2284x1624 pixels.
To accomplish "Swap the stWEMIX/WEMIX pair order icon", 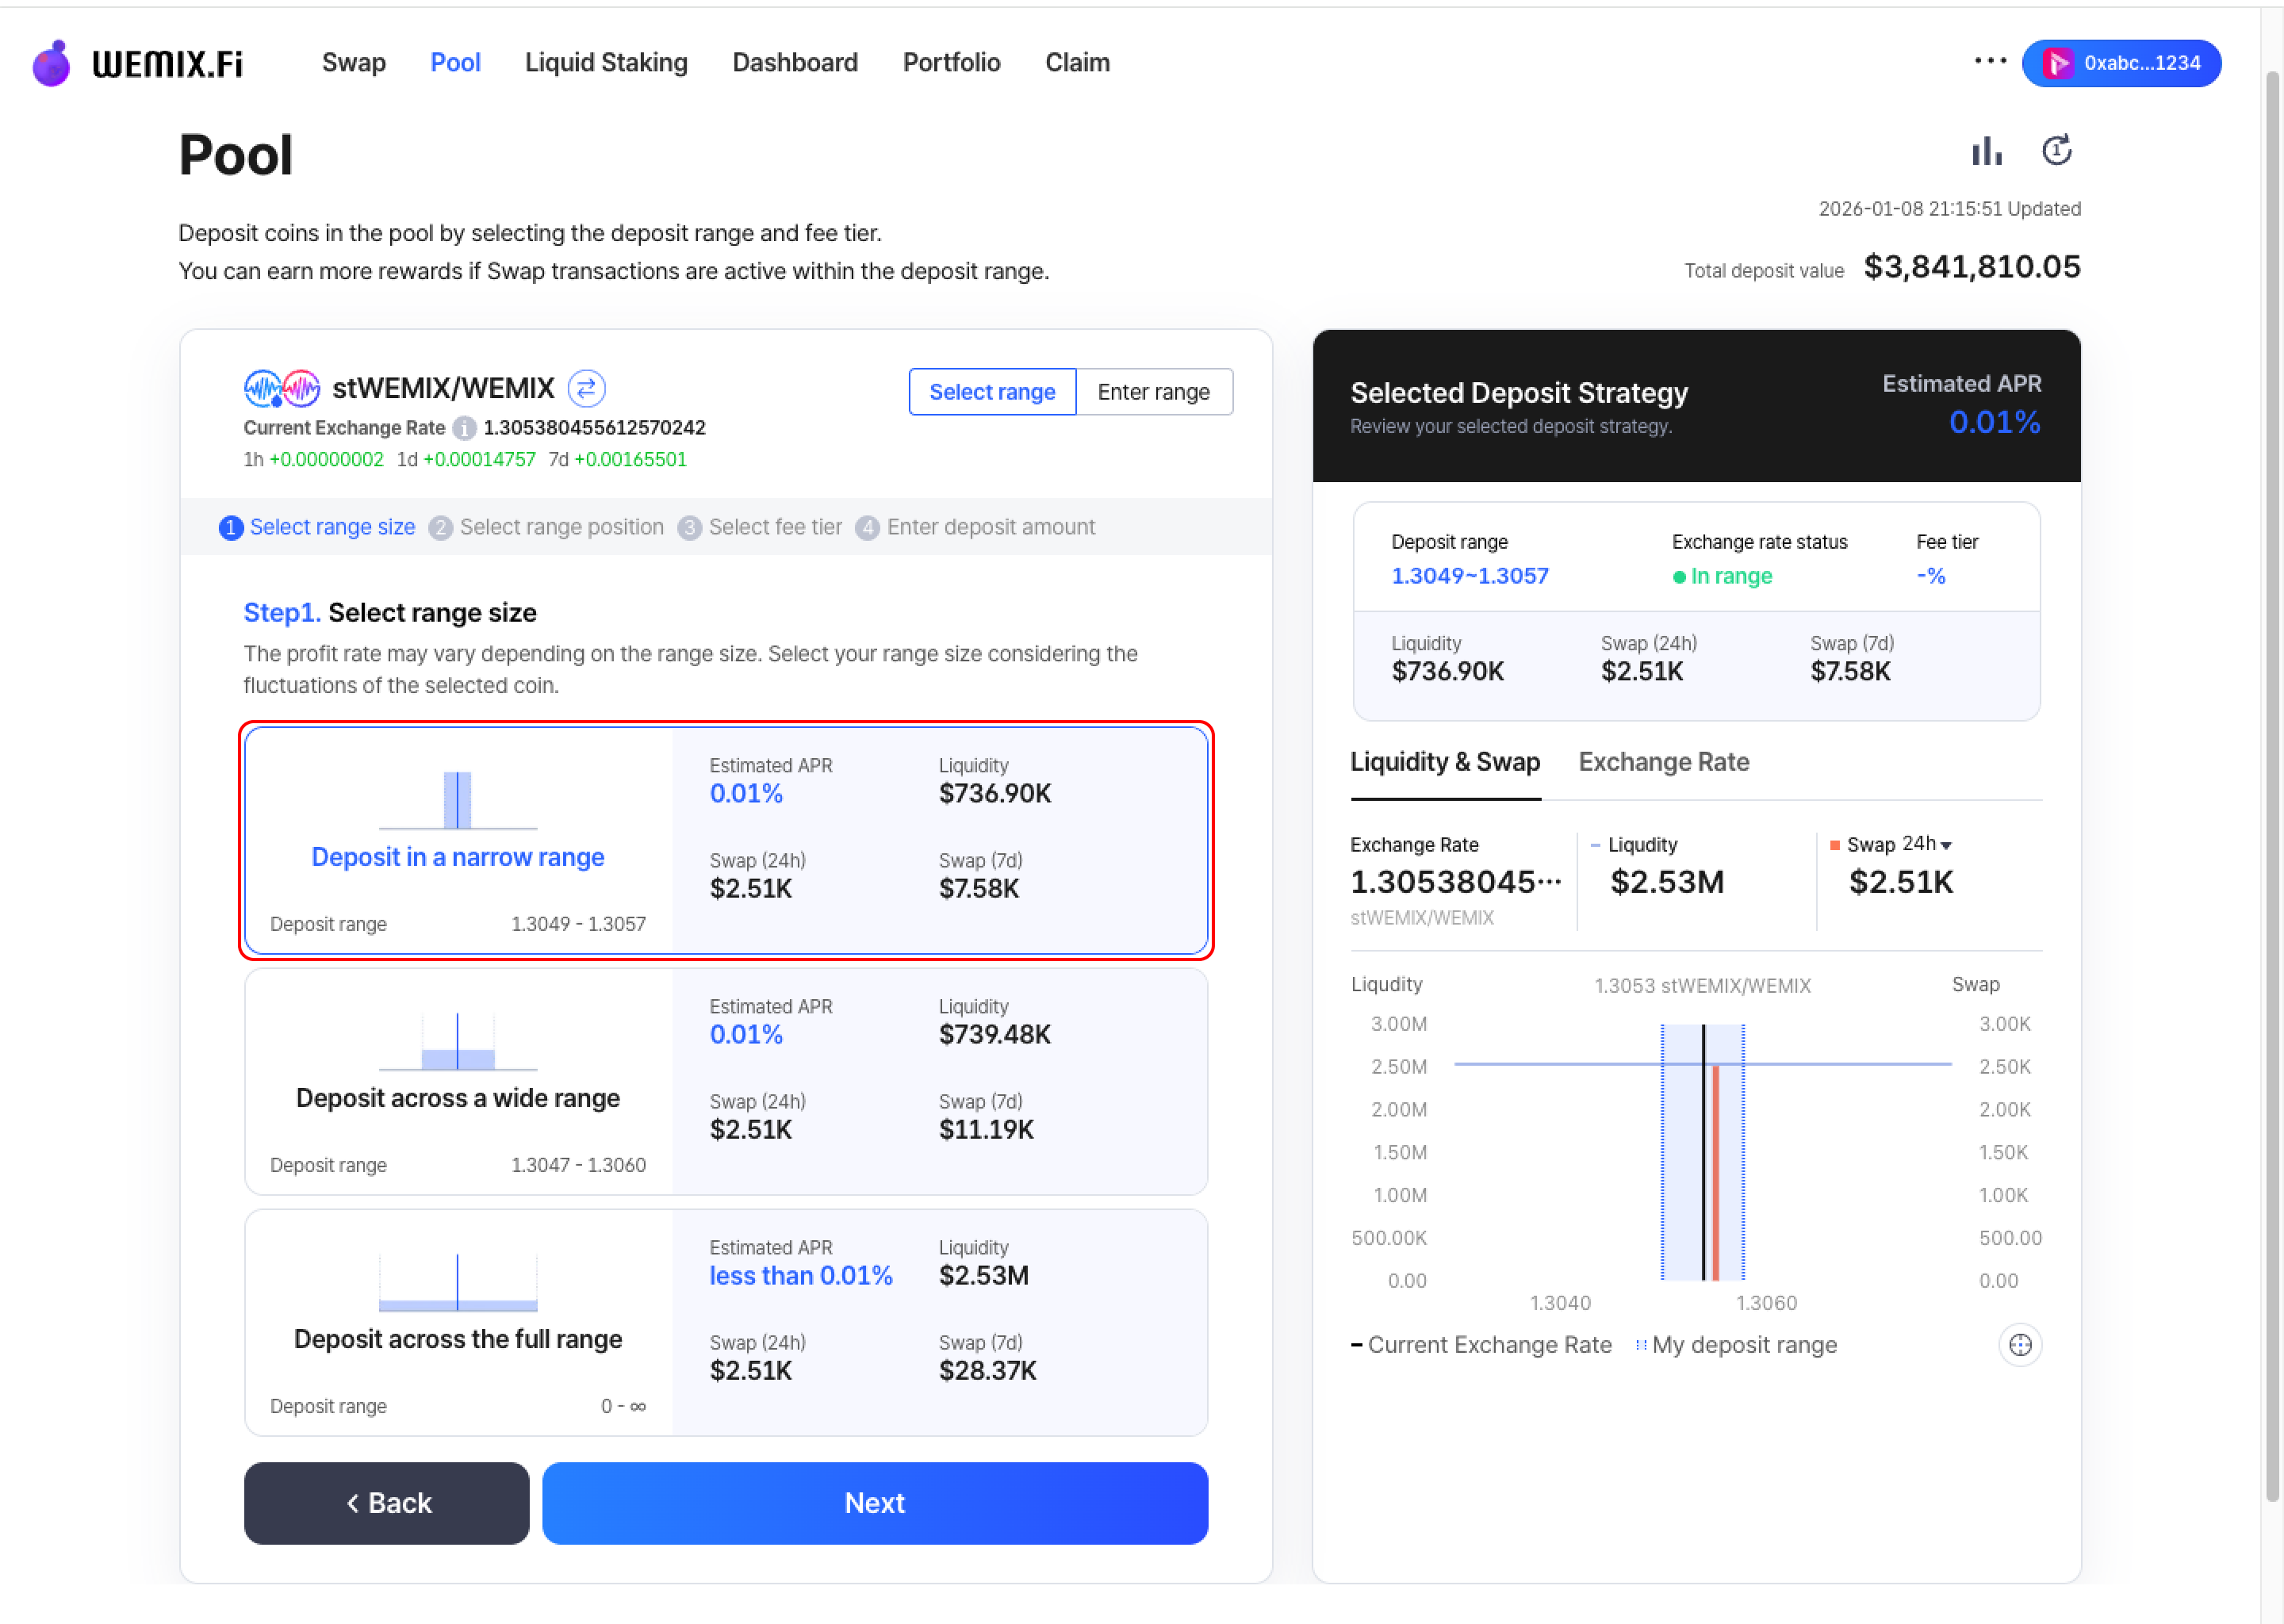I will click(x=586, y=388).
